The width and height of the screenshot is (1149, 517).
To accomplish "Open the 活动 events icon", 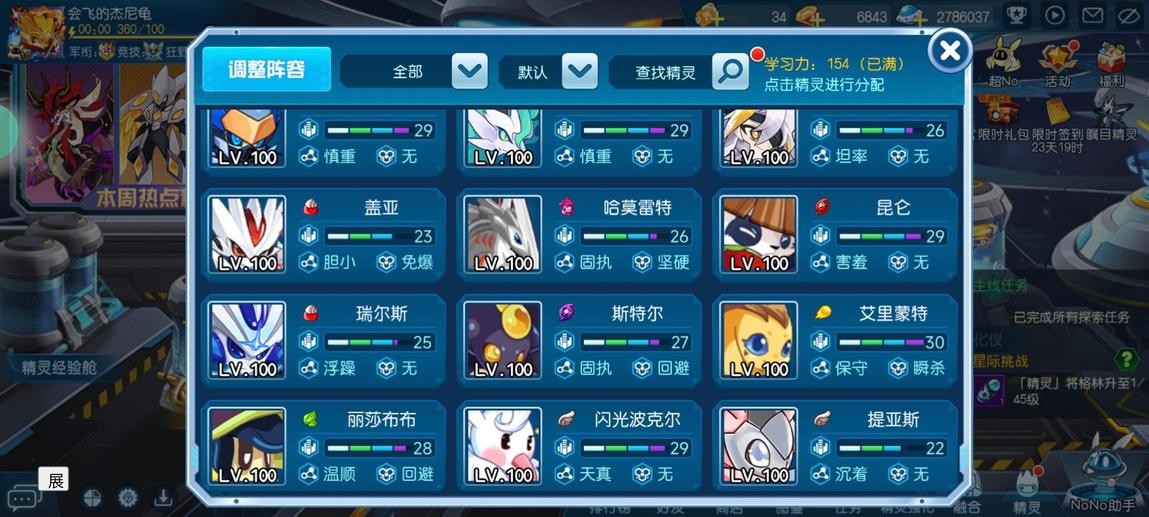I will pyautogui.click(x=1057, y=64).
